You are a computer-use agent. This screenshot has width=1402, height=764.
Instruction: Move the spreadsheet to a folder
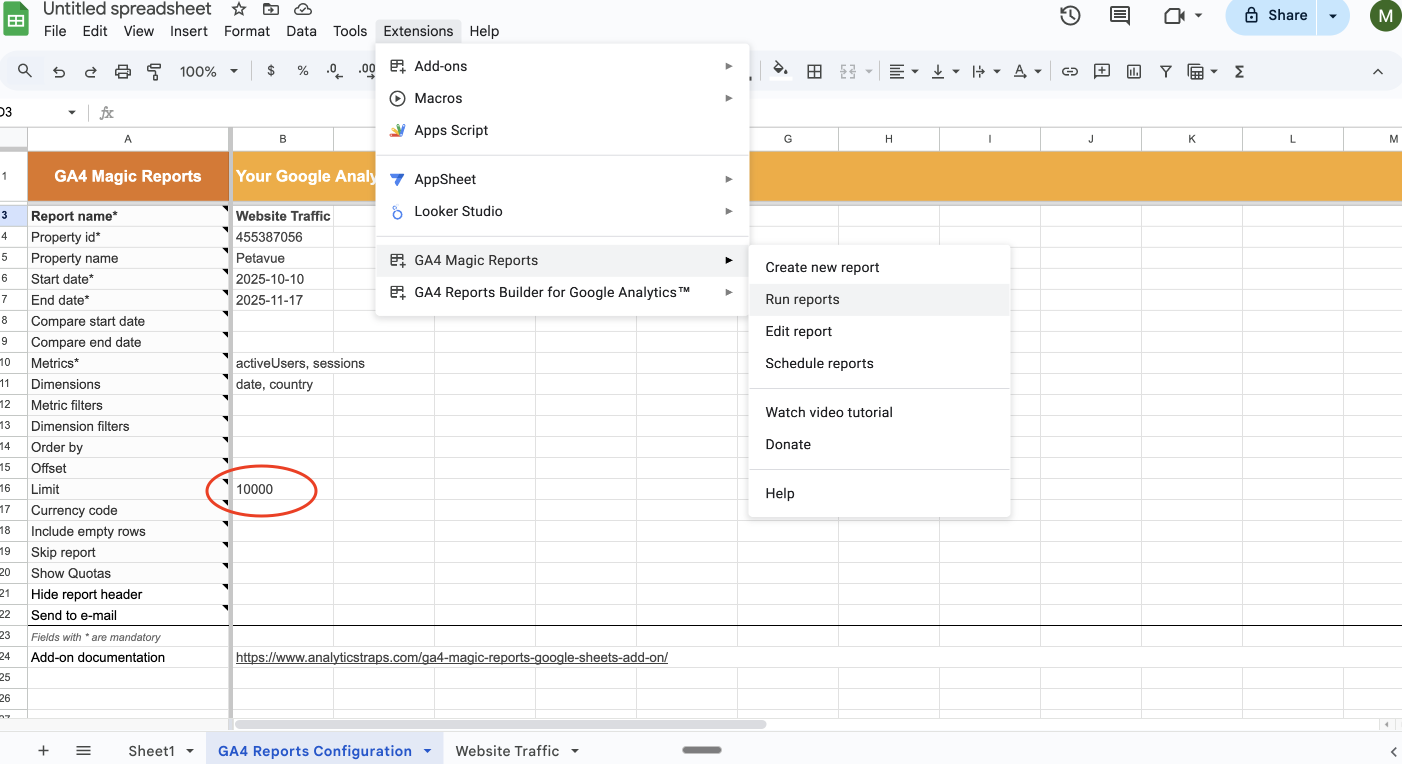click(271, 9)
